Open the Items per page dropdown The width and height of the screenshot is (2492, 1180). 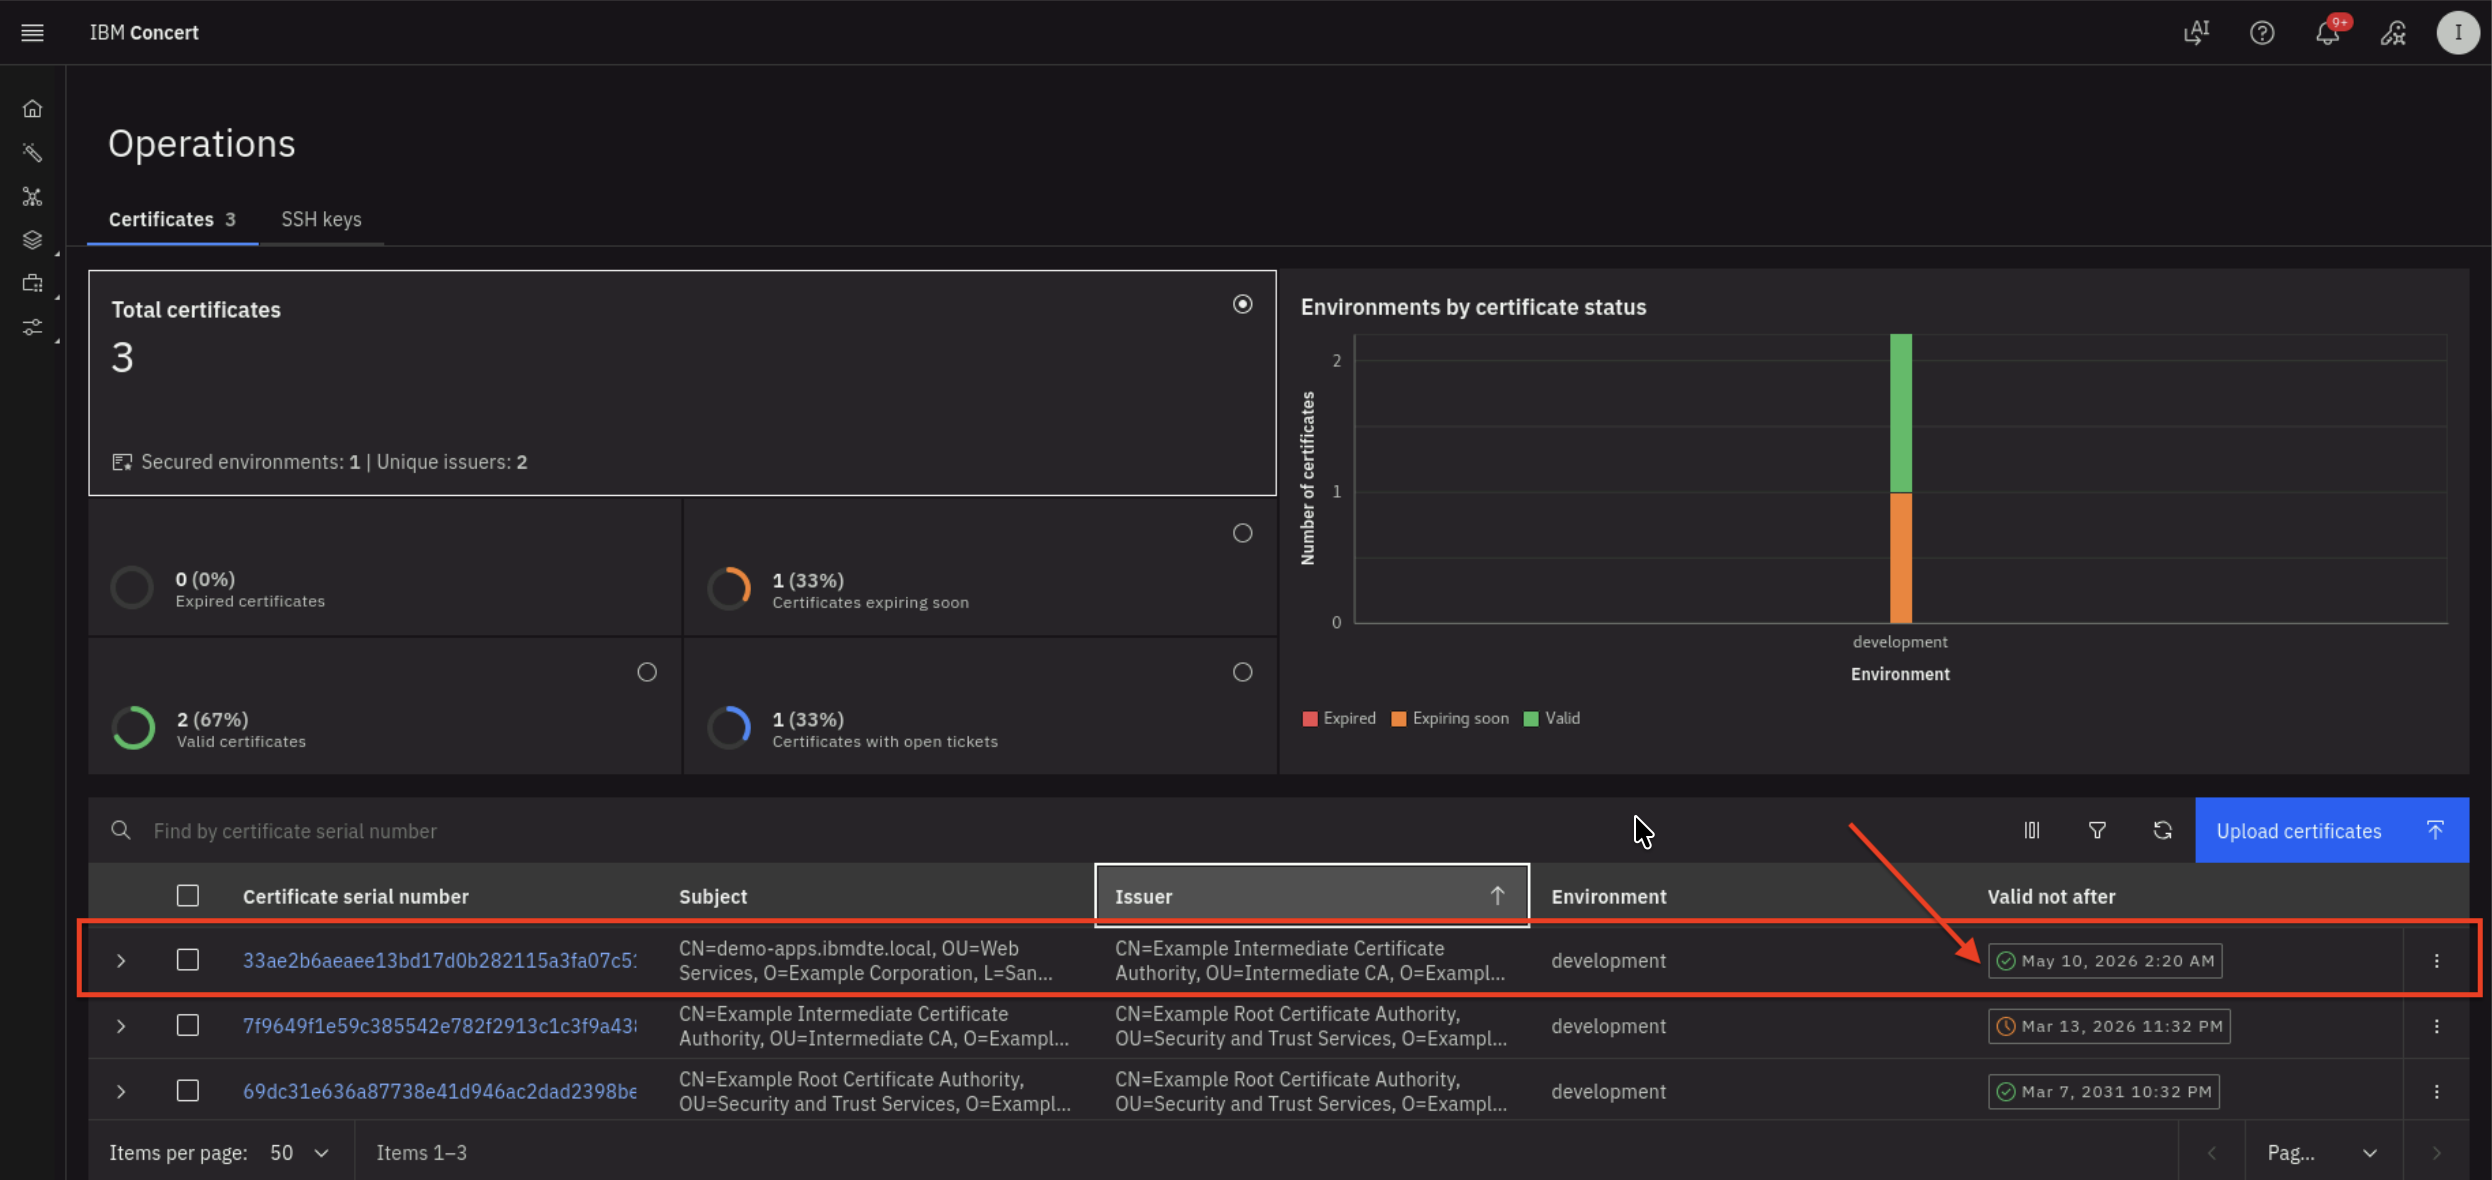click(299, 1152)
